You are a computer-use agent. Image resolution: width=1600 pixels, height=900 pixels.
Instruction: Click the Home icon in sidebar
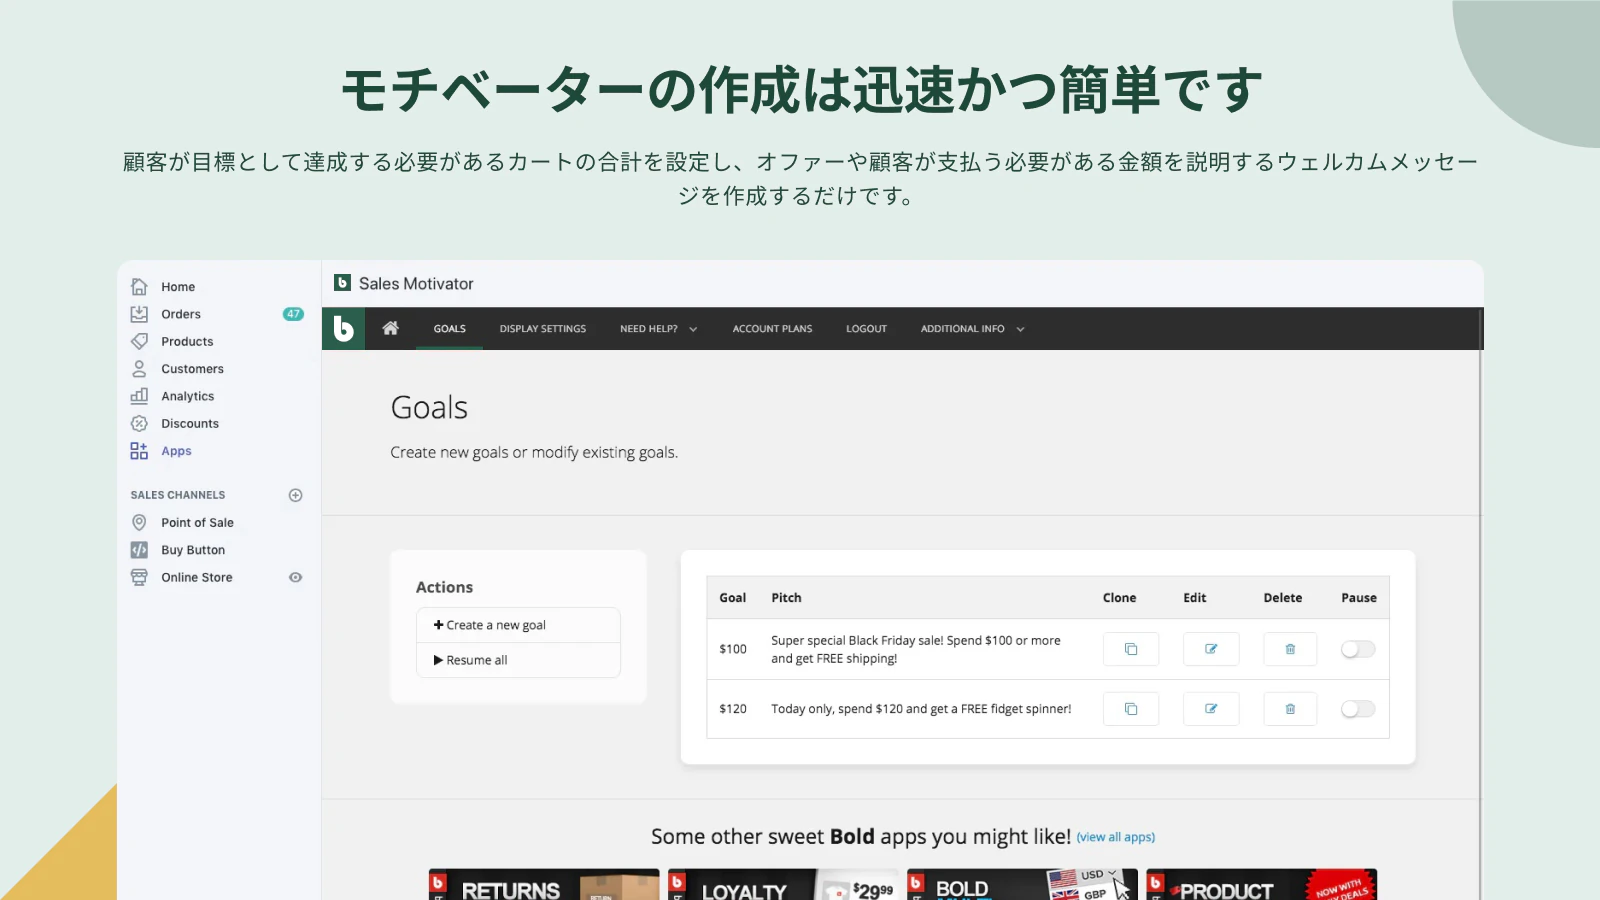[139, 287]
